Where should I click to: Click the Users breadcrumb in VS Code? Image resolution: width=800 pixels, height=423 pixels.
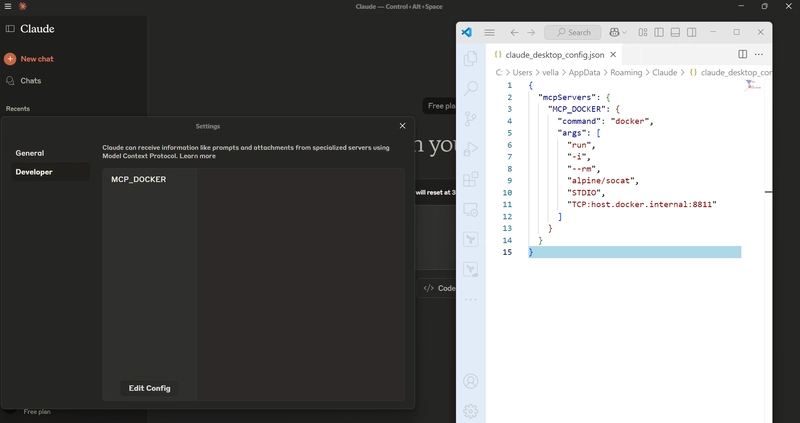[522, 72]
